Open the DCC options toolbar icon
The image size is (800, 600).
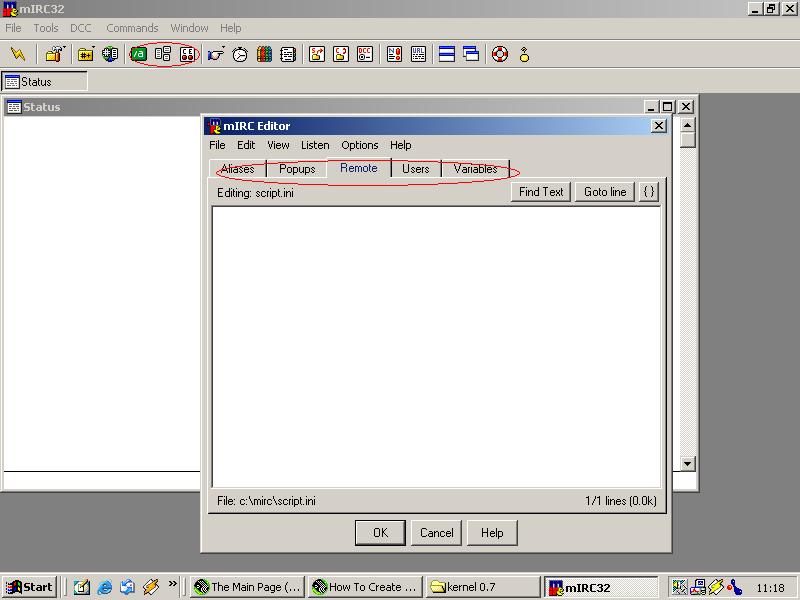click(x=365, y=54)
